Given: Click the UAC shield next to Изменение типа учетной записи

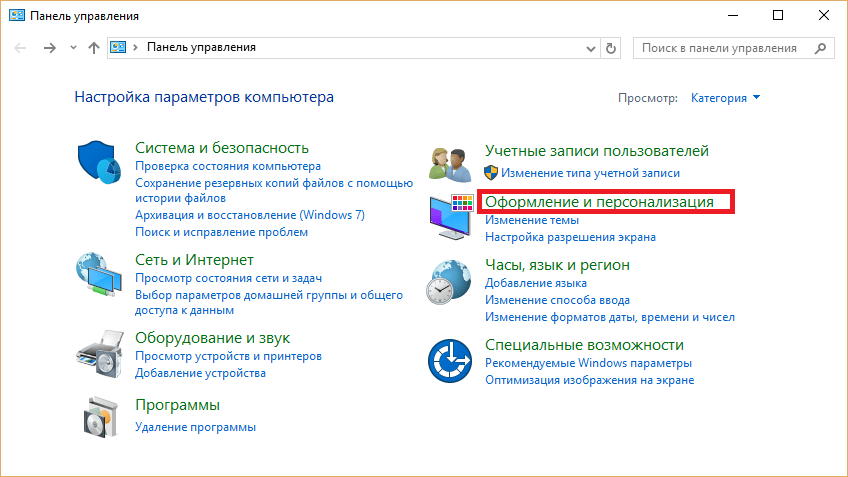Looking at the screenshot, I should 491,173.
